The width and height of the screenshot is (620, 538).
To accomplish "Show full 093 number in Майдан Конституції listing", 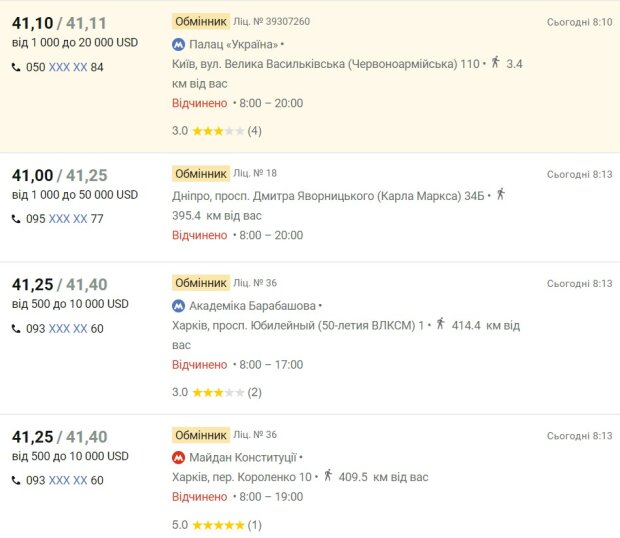I will coord(68,480).
